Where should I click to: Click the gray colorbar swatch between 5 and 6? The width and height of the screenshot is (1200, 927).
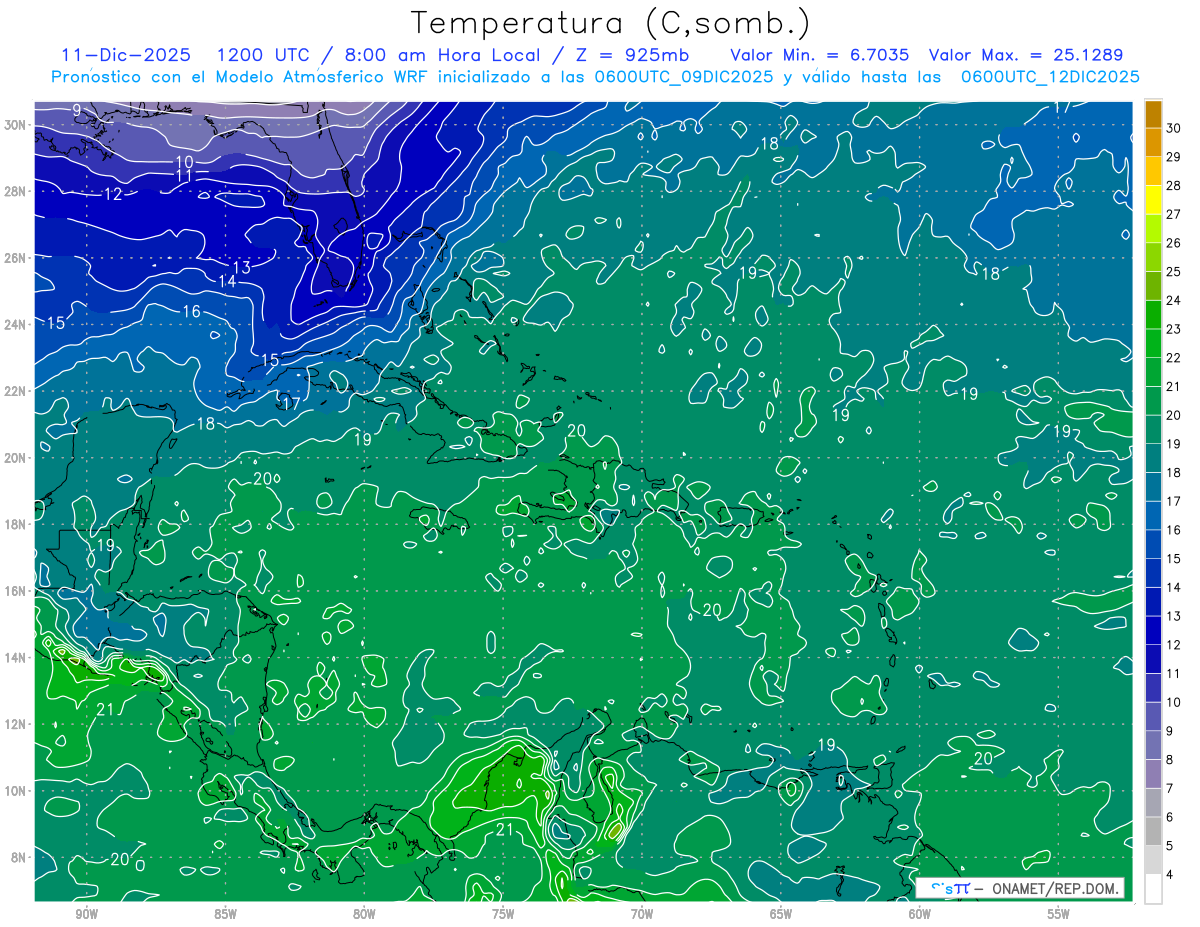pyautogui.click(x=1153, y=831)
